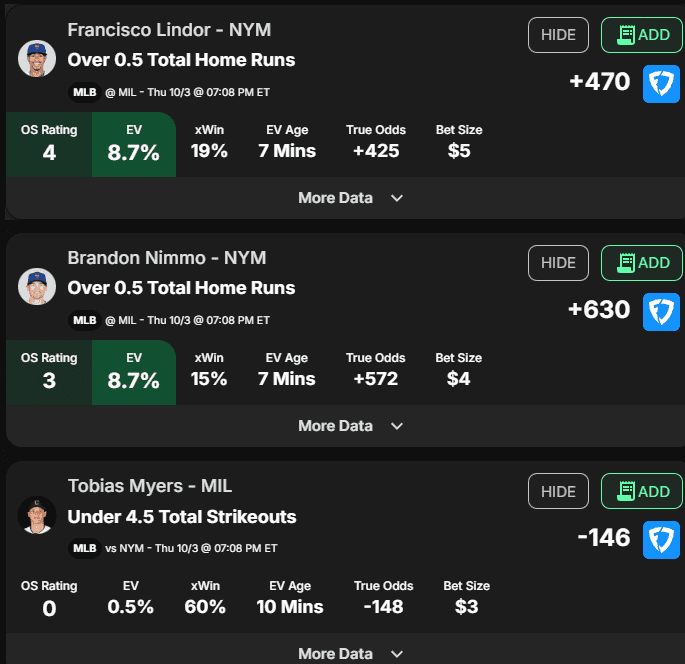Click Tobias Myers player avatar
This screenshot has width=685, height=664.
(x=37, y=515)
